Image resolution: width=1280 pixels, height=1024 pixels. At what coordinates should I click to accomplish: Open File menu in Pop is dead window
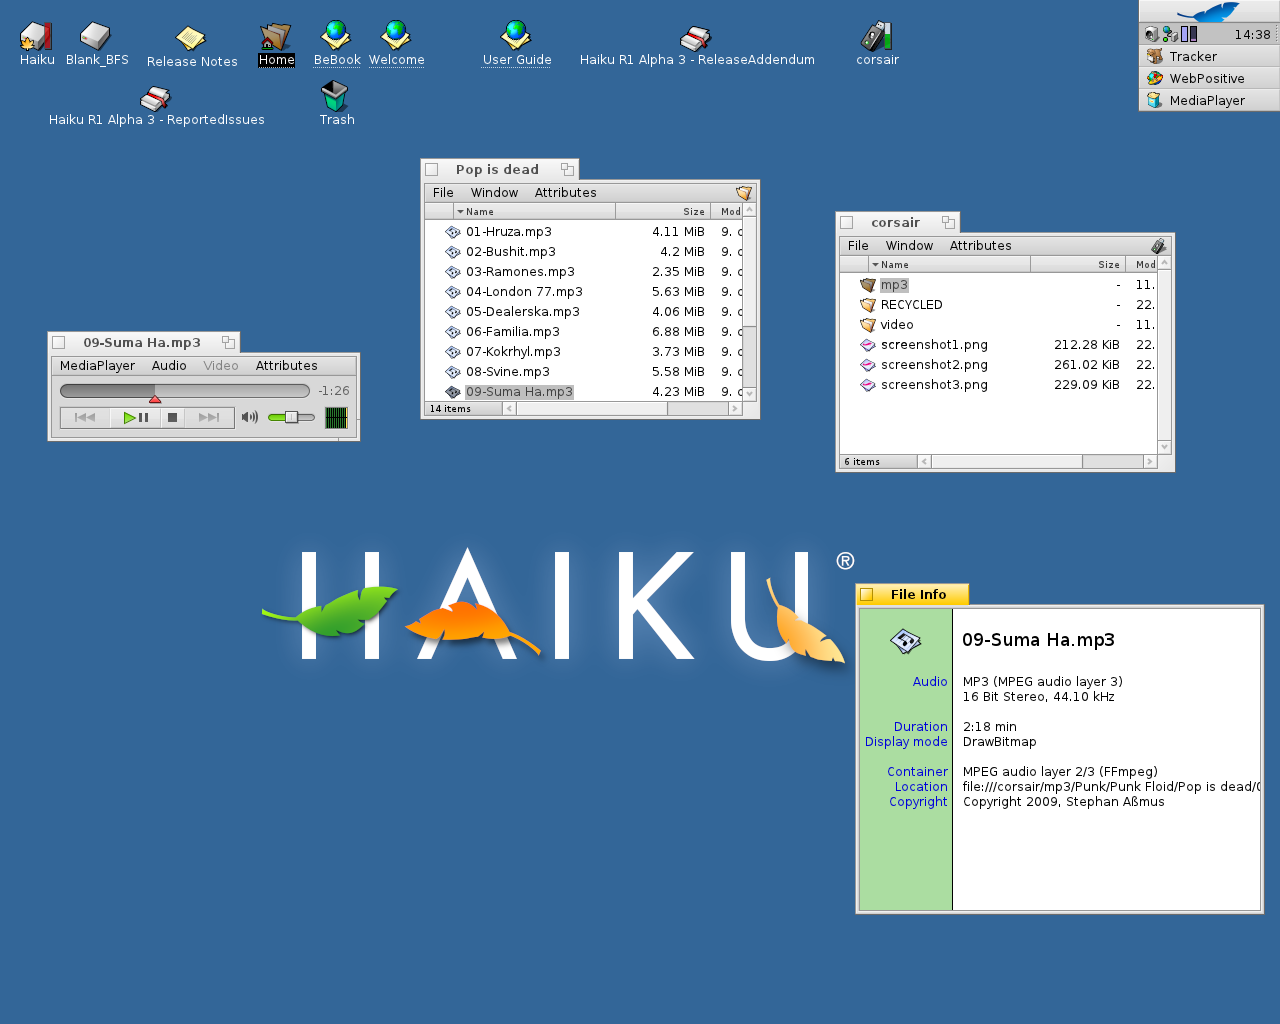(x=443, y=193)
